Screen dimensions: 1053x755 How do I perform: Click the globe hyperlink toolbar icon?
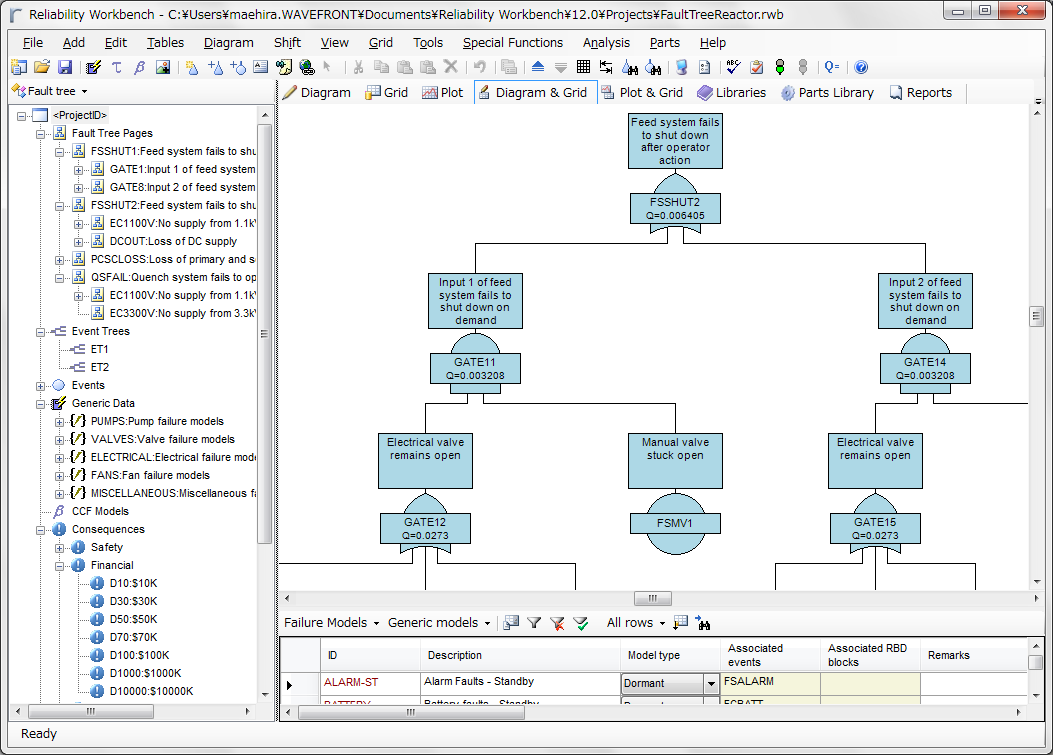click(x=307, y=67)
